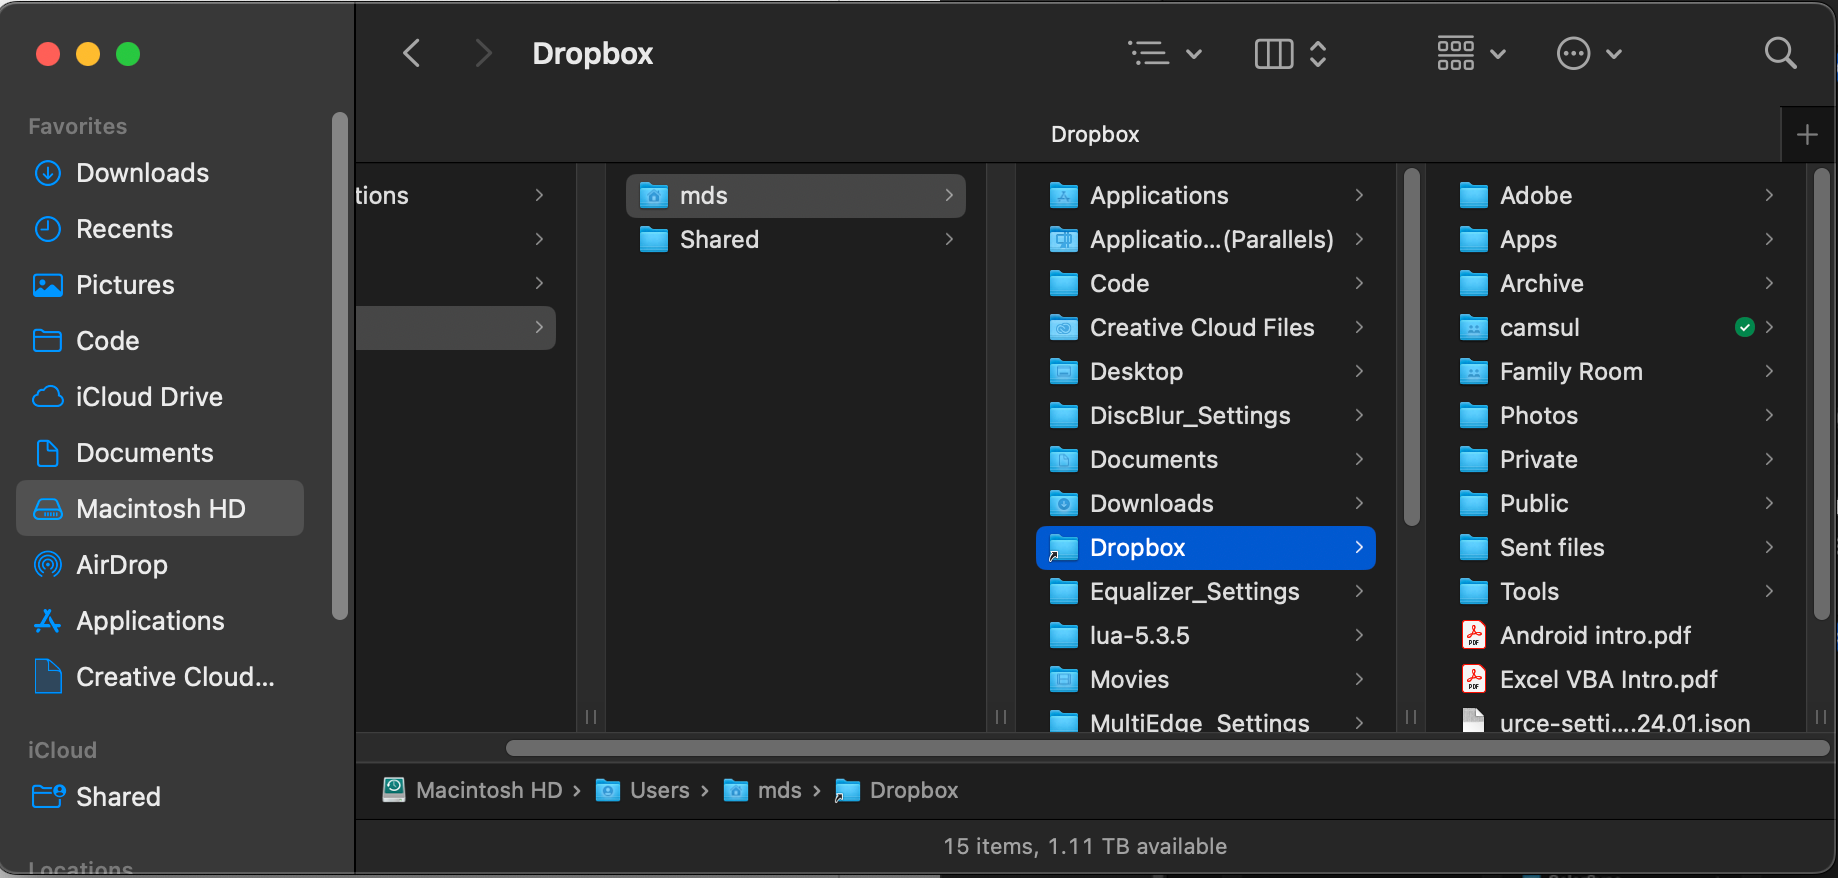The image size is (1838, 878).
Task: Select the Movies folder
Action: point(1206,680)
